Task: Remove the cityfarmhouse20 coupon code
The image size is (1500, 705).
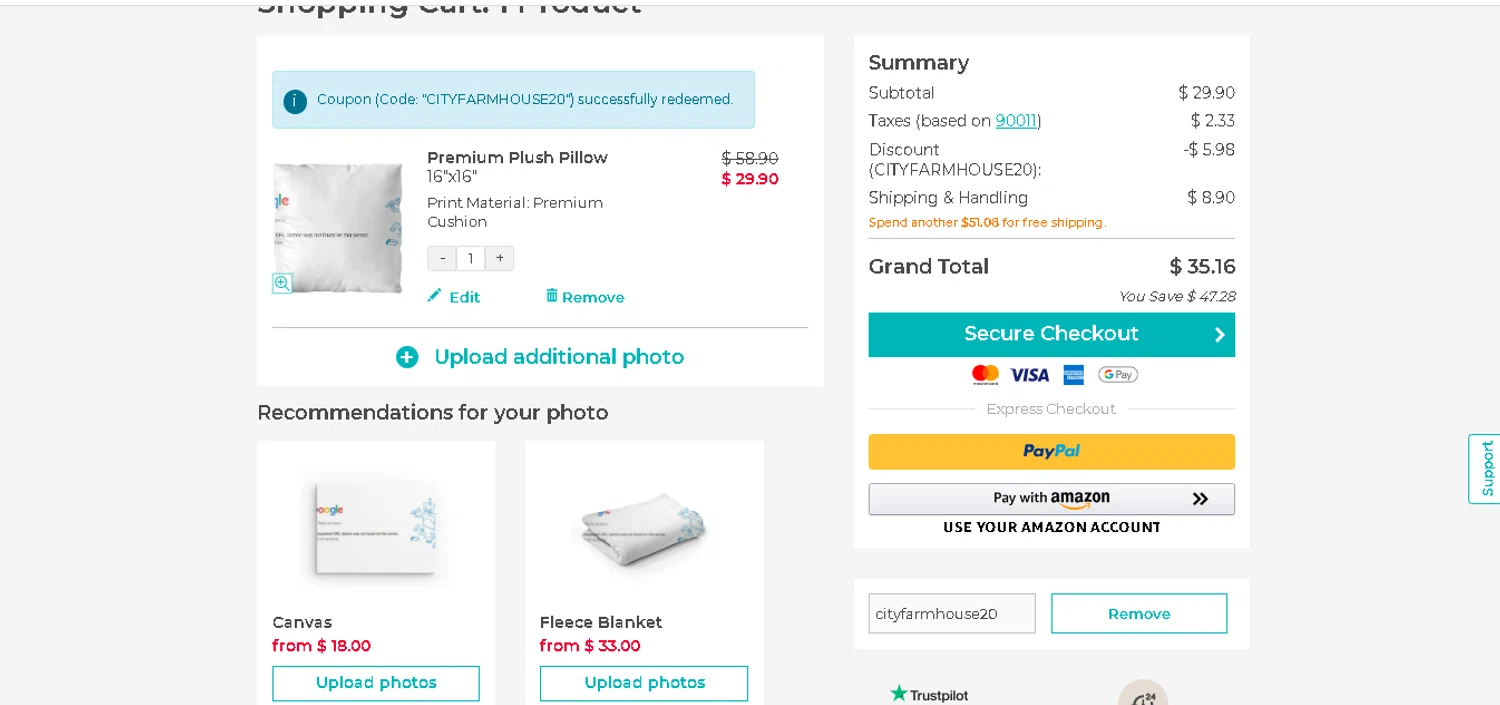Action: pyautogui.click(x=1138, y=614)
